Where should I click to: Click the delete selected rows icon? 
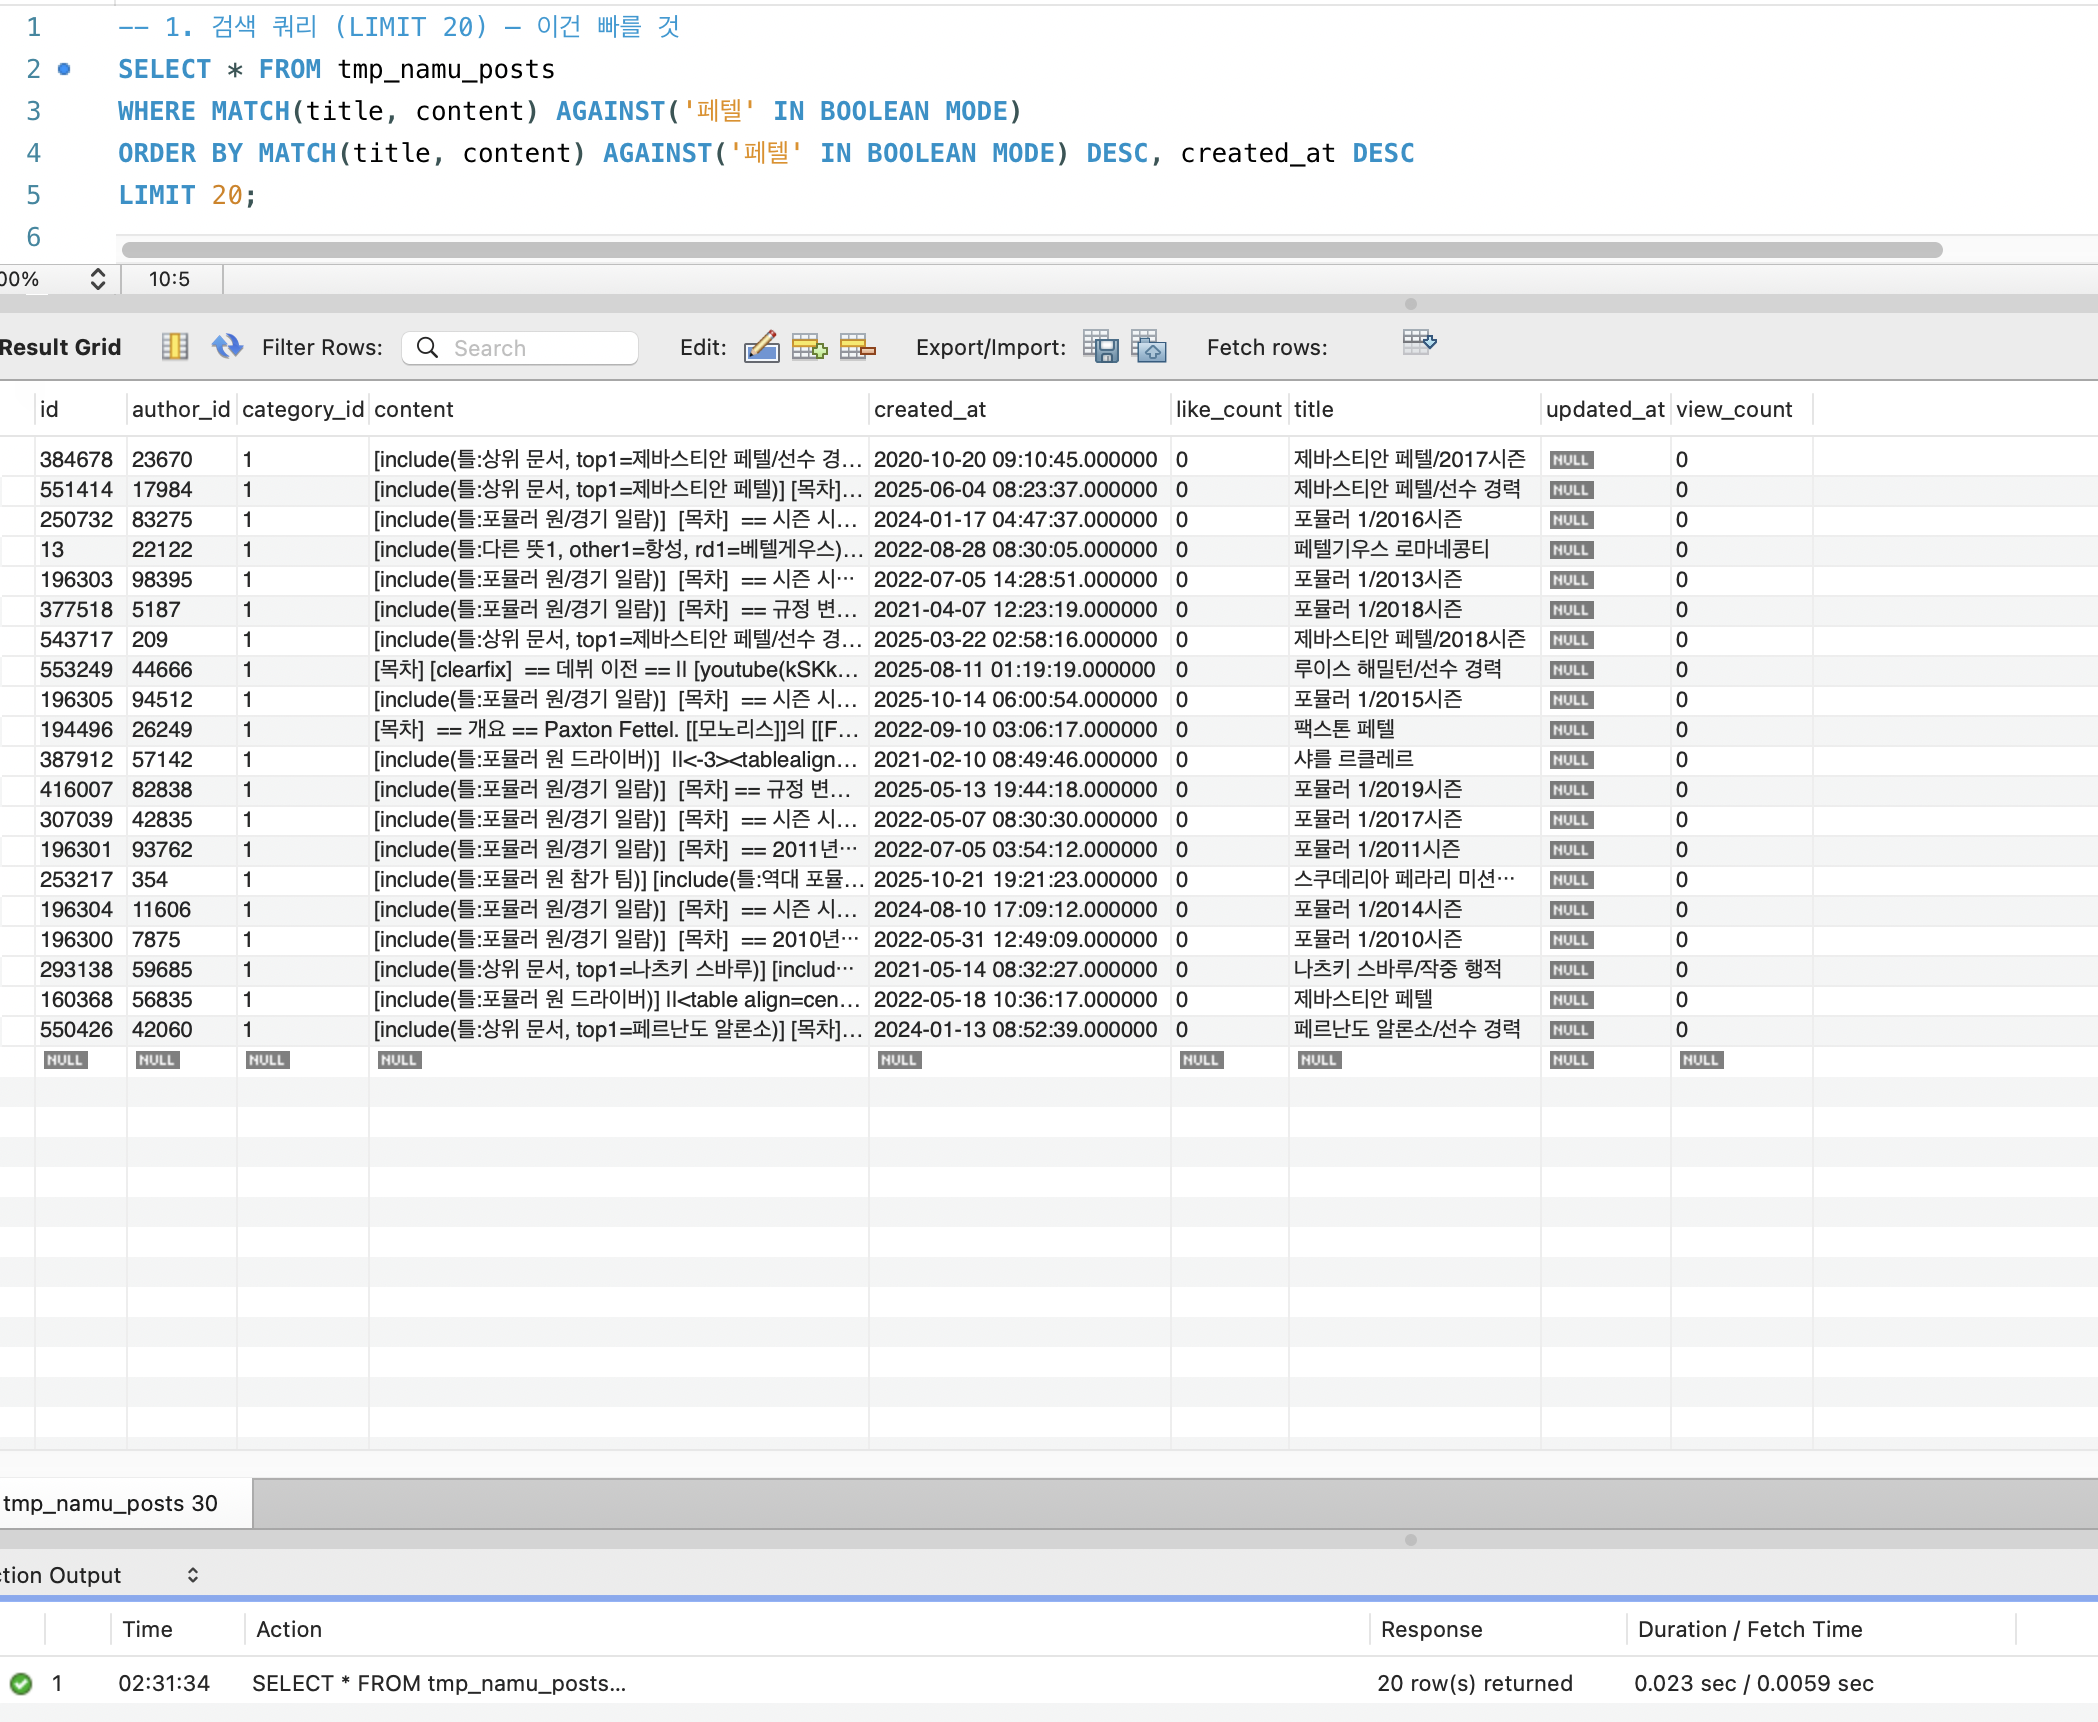point(857,347)
